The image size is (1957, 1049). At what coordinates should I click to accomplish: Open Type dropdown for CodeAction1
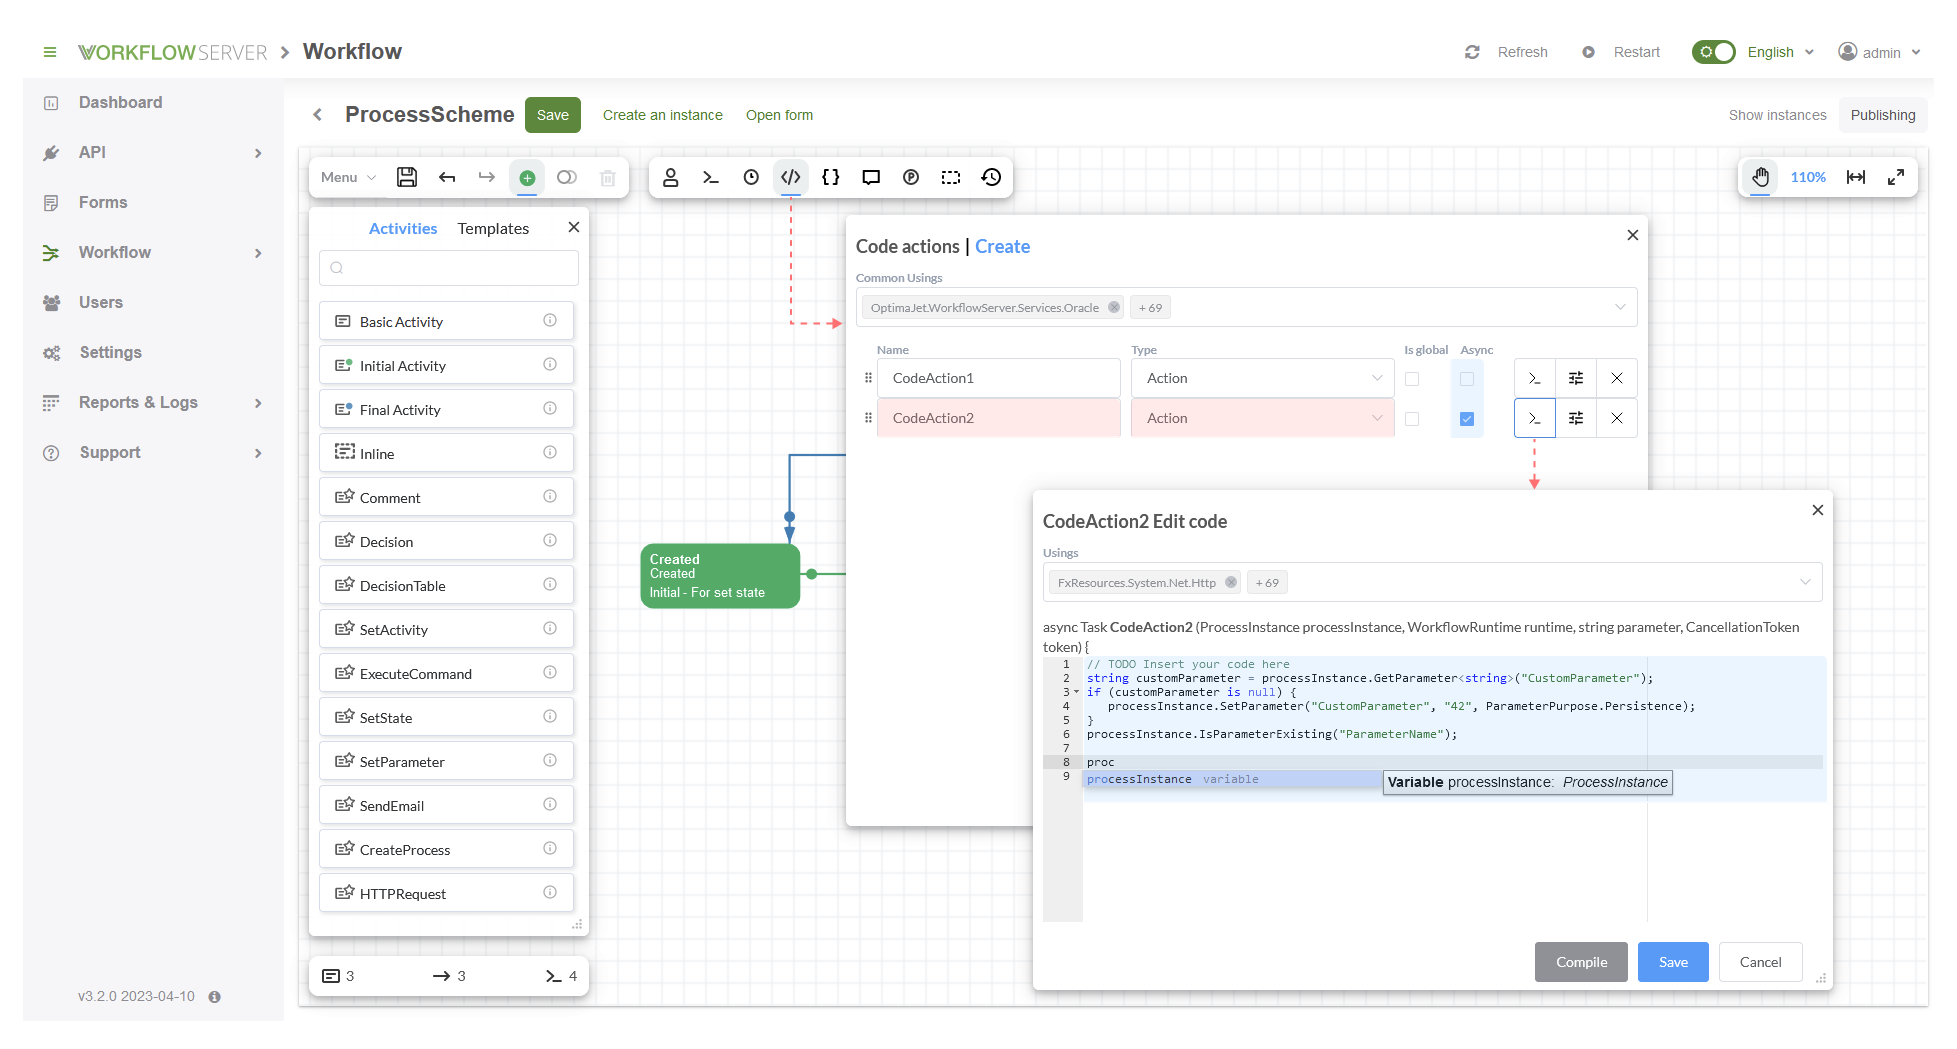(1263, 378)
